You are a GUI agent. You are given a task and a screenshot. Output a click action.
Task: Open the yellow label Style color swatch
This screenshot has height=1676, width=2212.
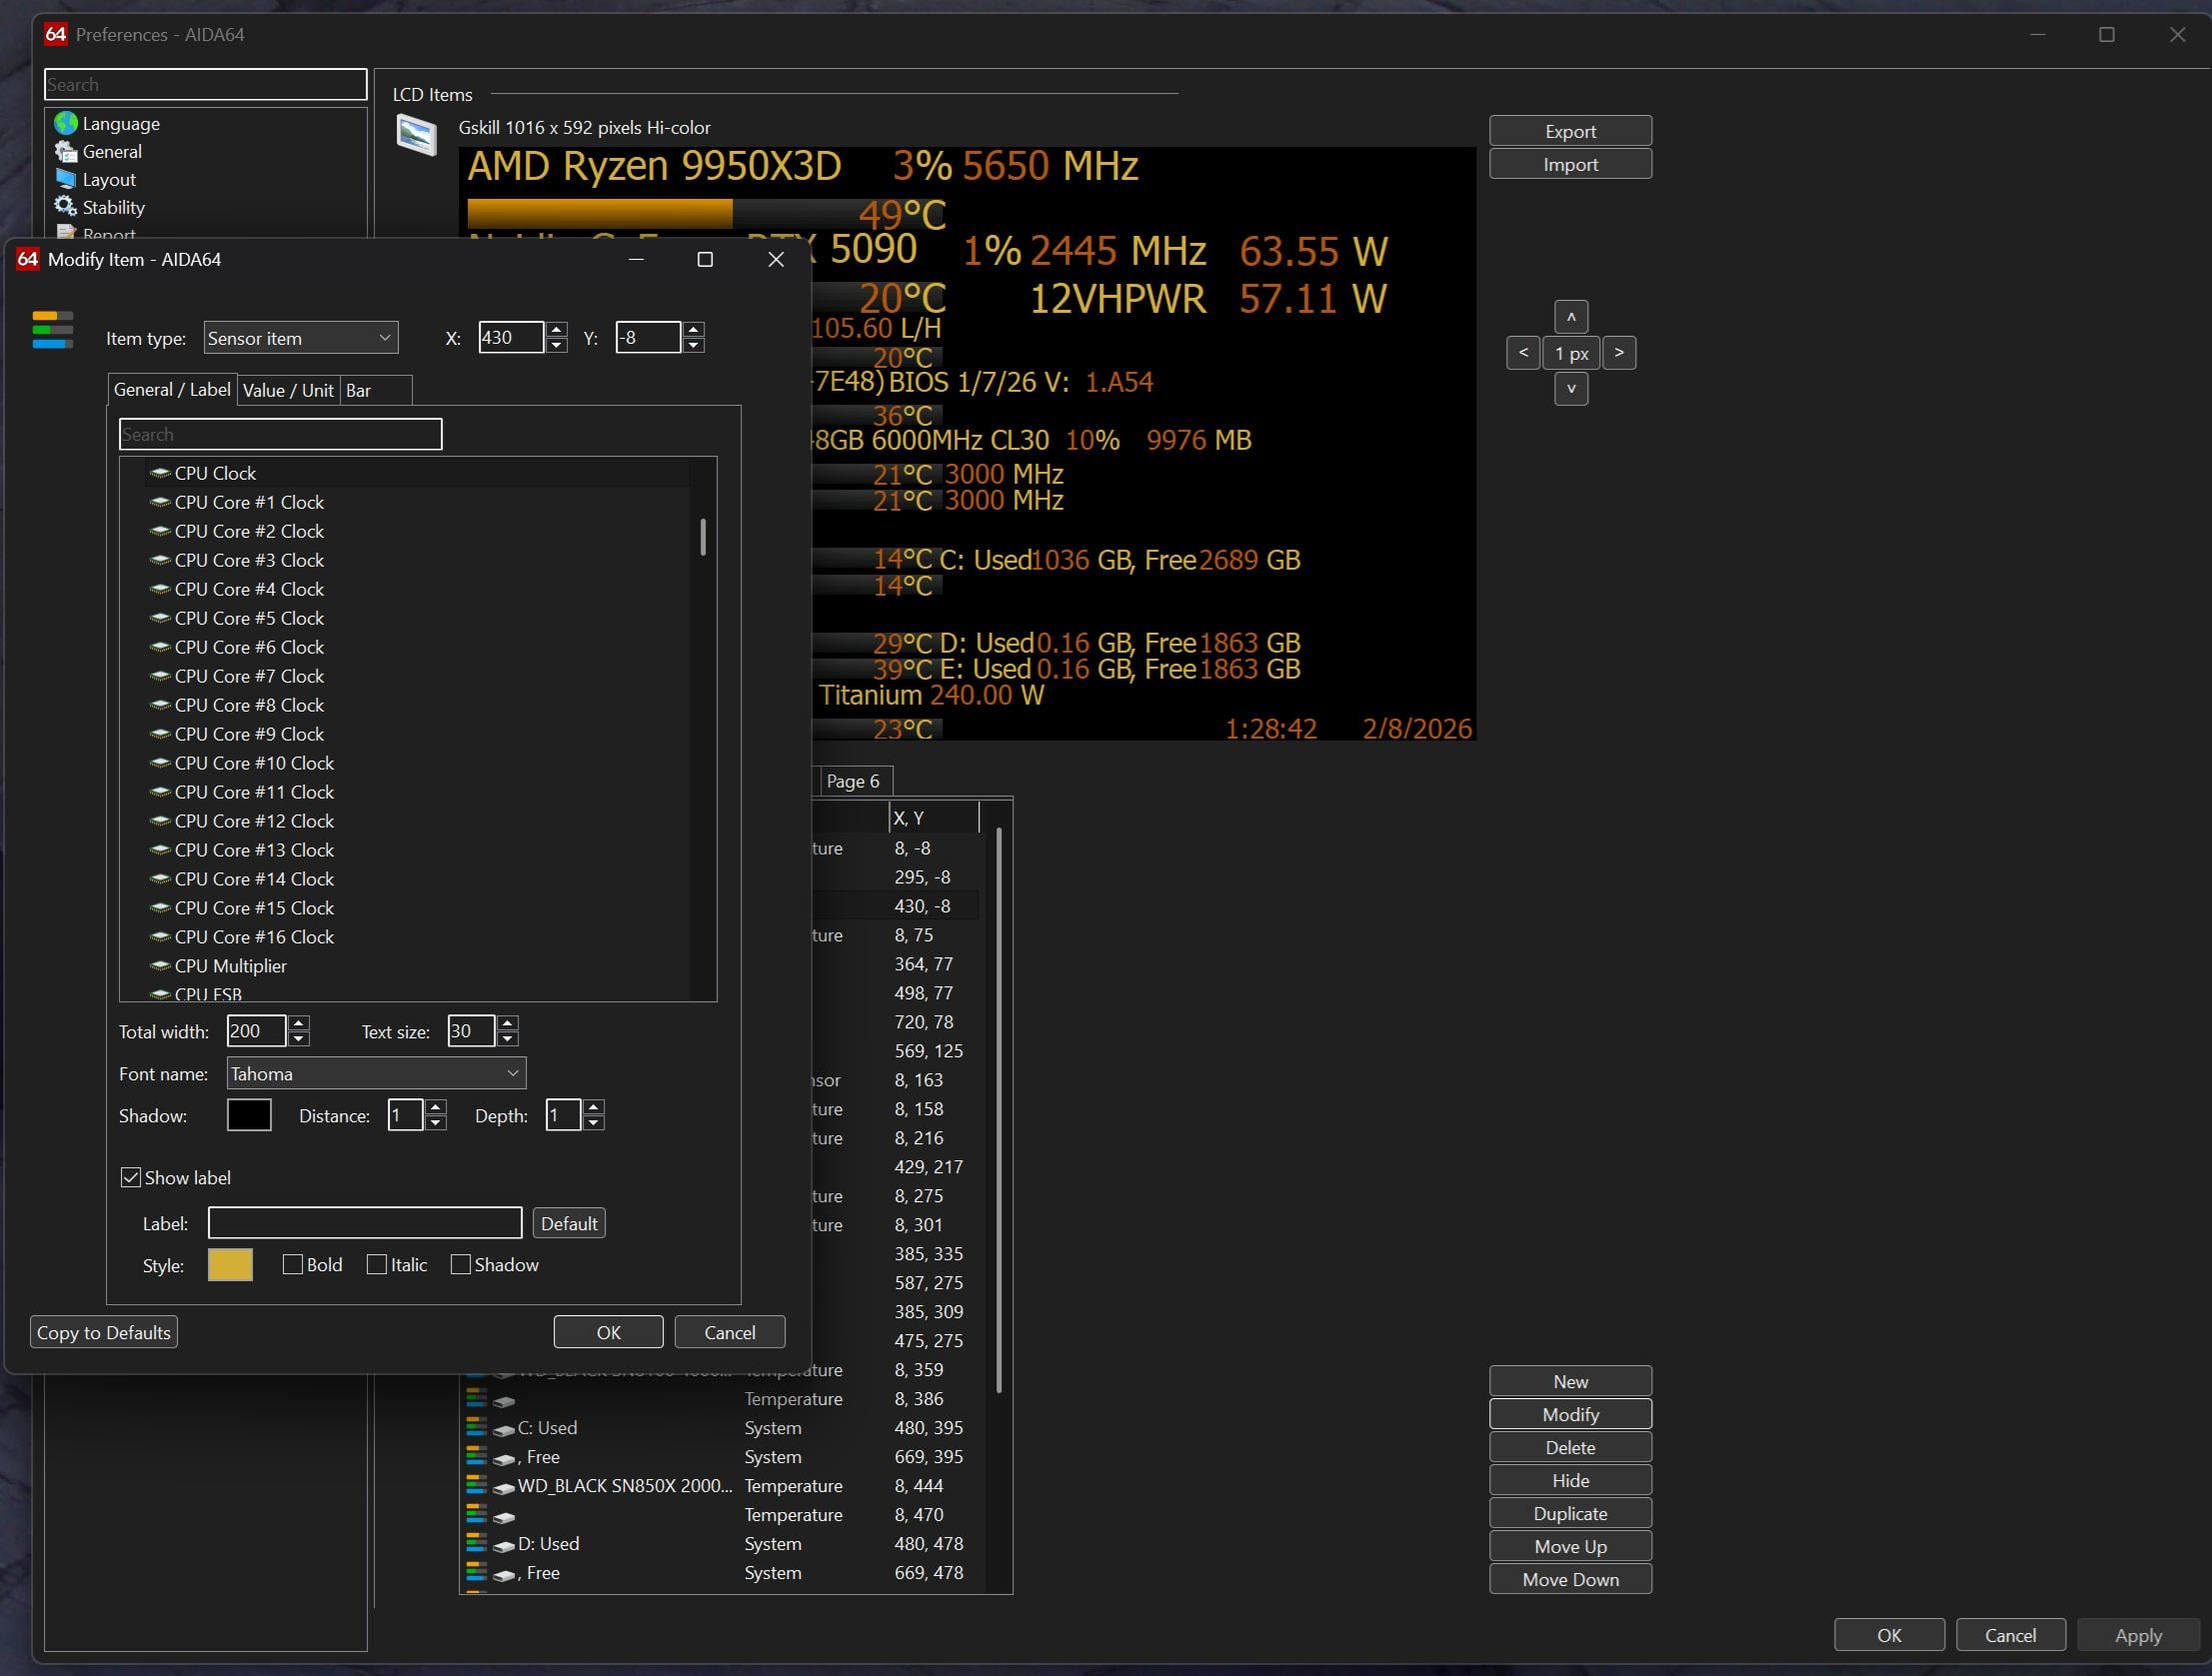[x=230, y=1265]
